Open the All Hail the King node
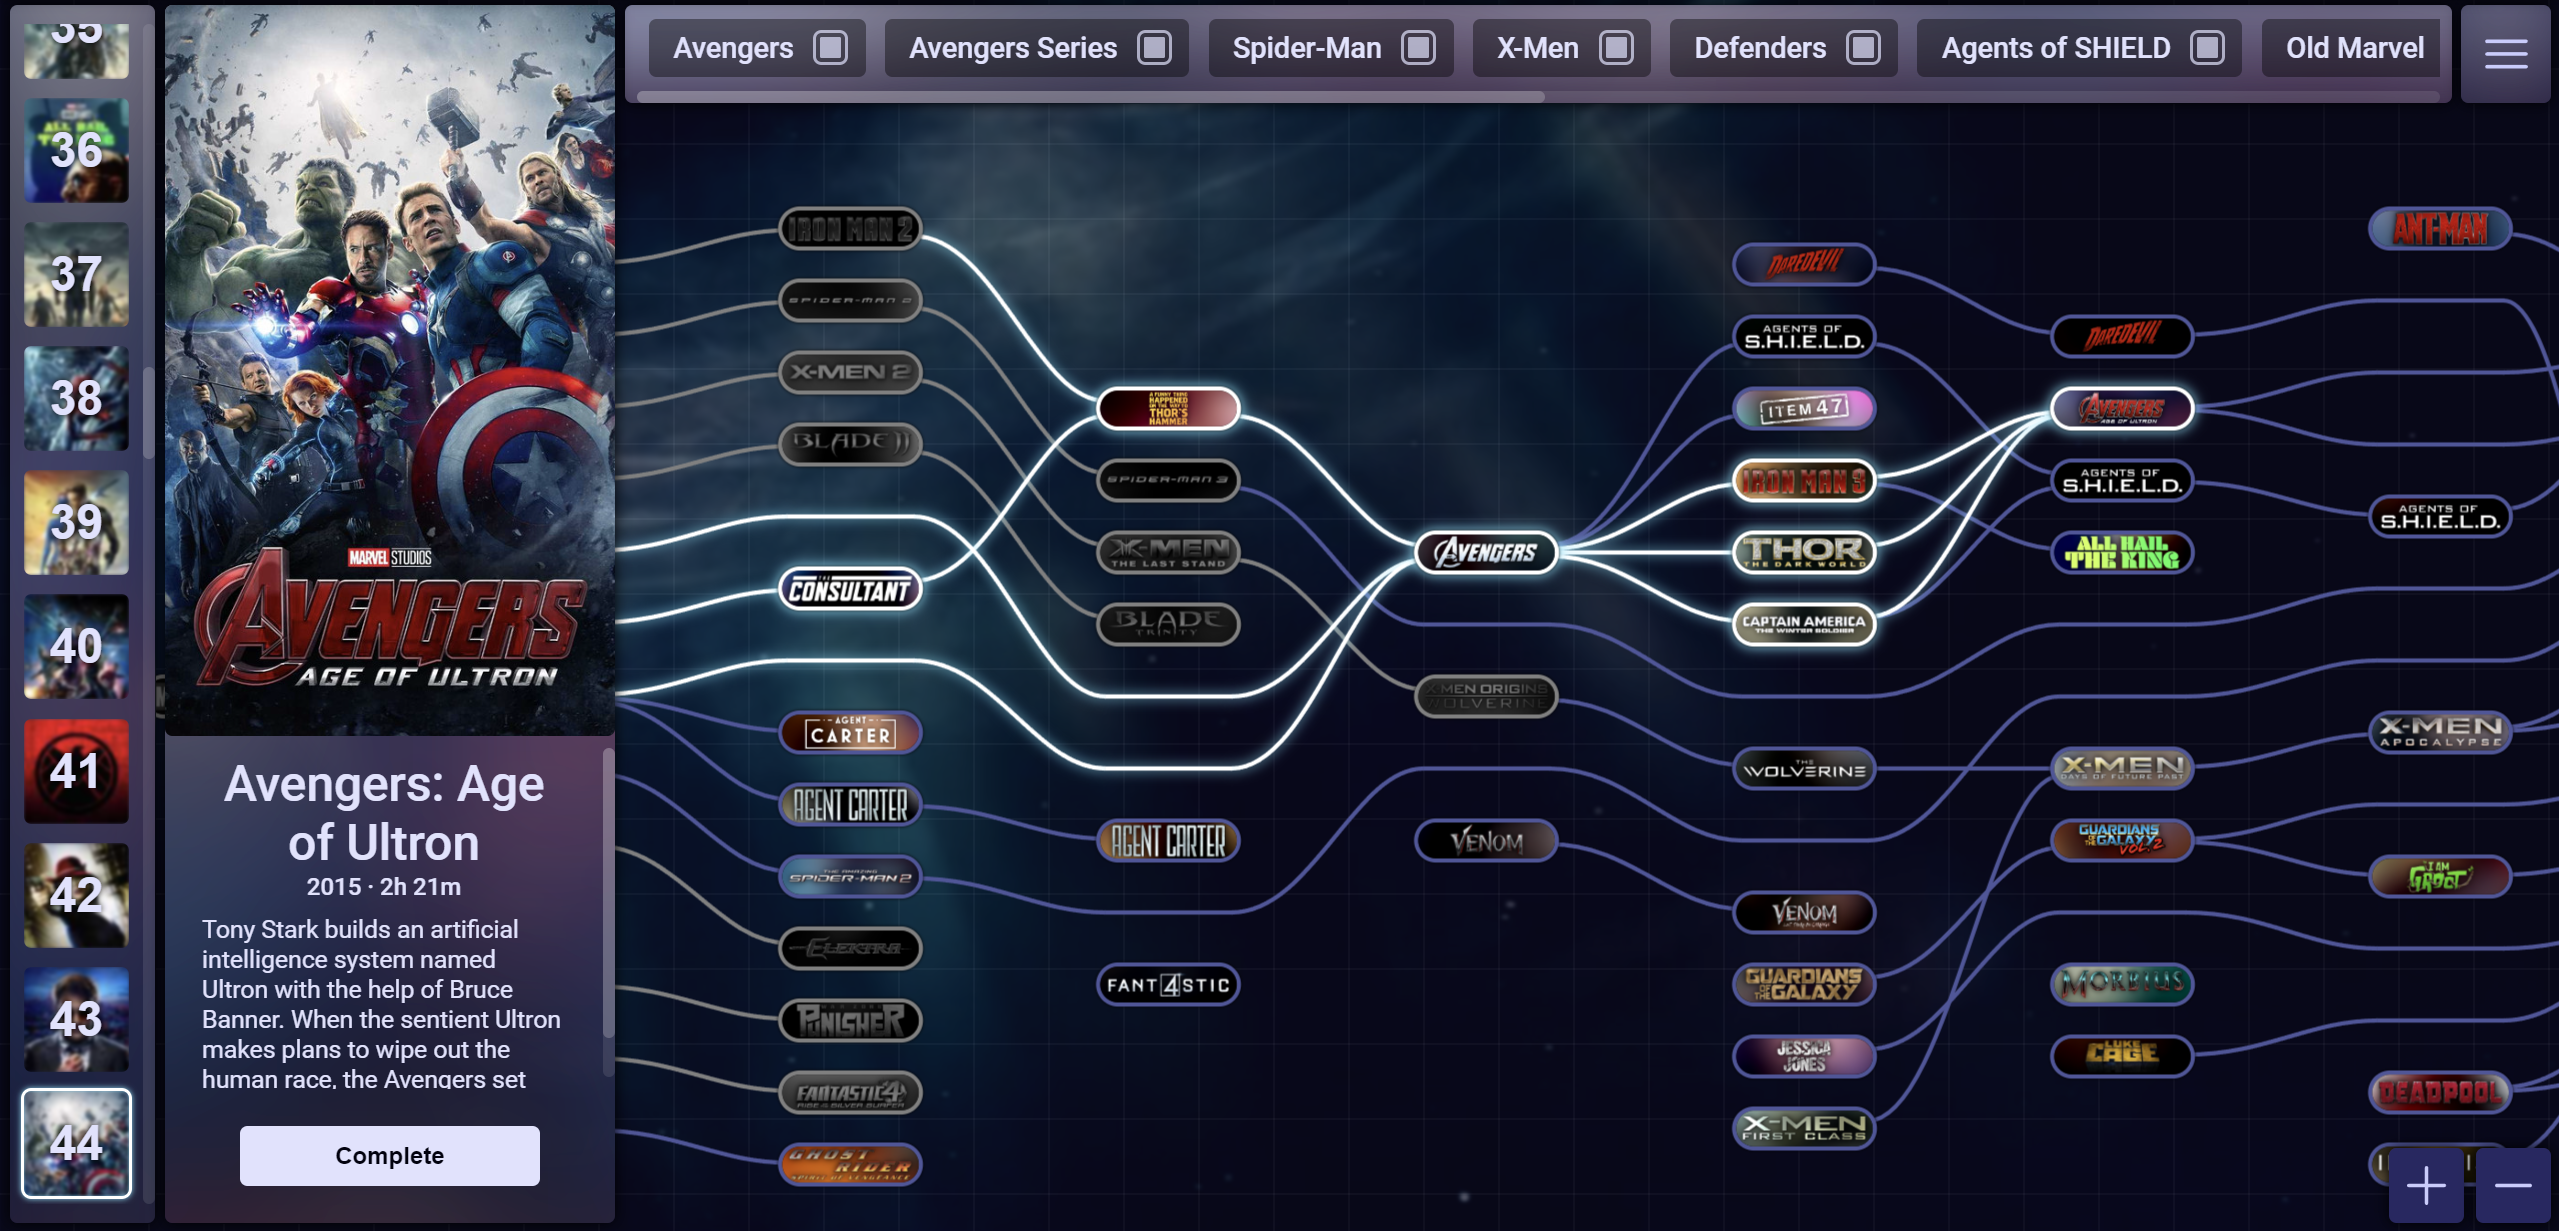This screenshot has width=2559, height=1231. pyautogui.click(x=2122, y=552)
